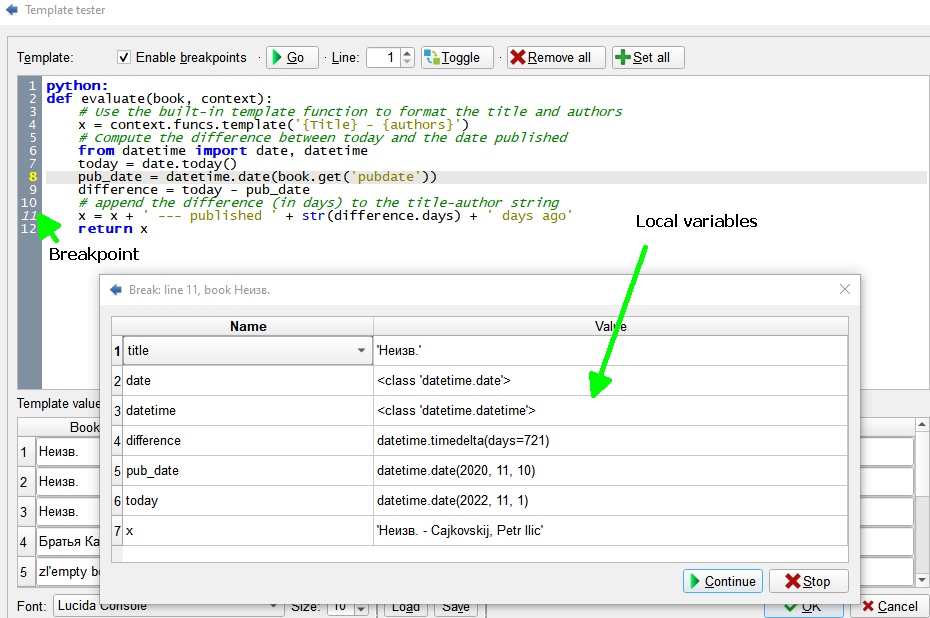
Task: Click line number 8 in the gutter
Action: tap(33, 177)
